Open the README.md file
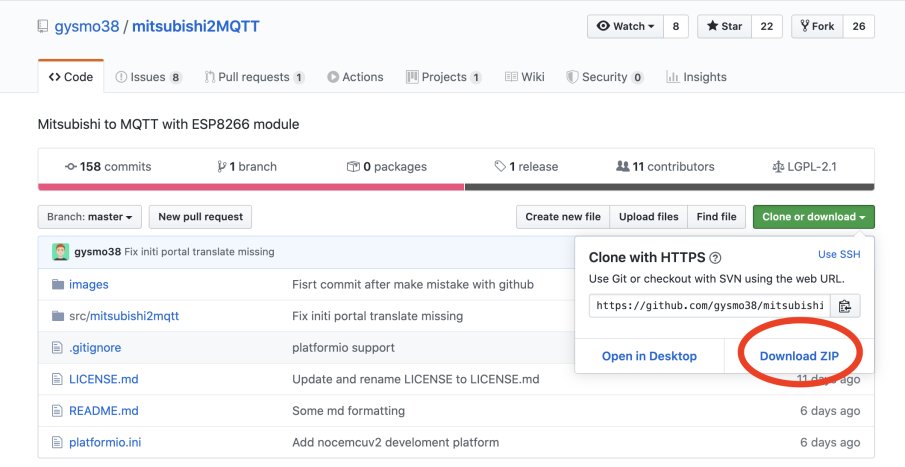 (104, 411)
